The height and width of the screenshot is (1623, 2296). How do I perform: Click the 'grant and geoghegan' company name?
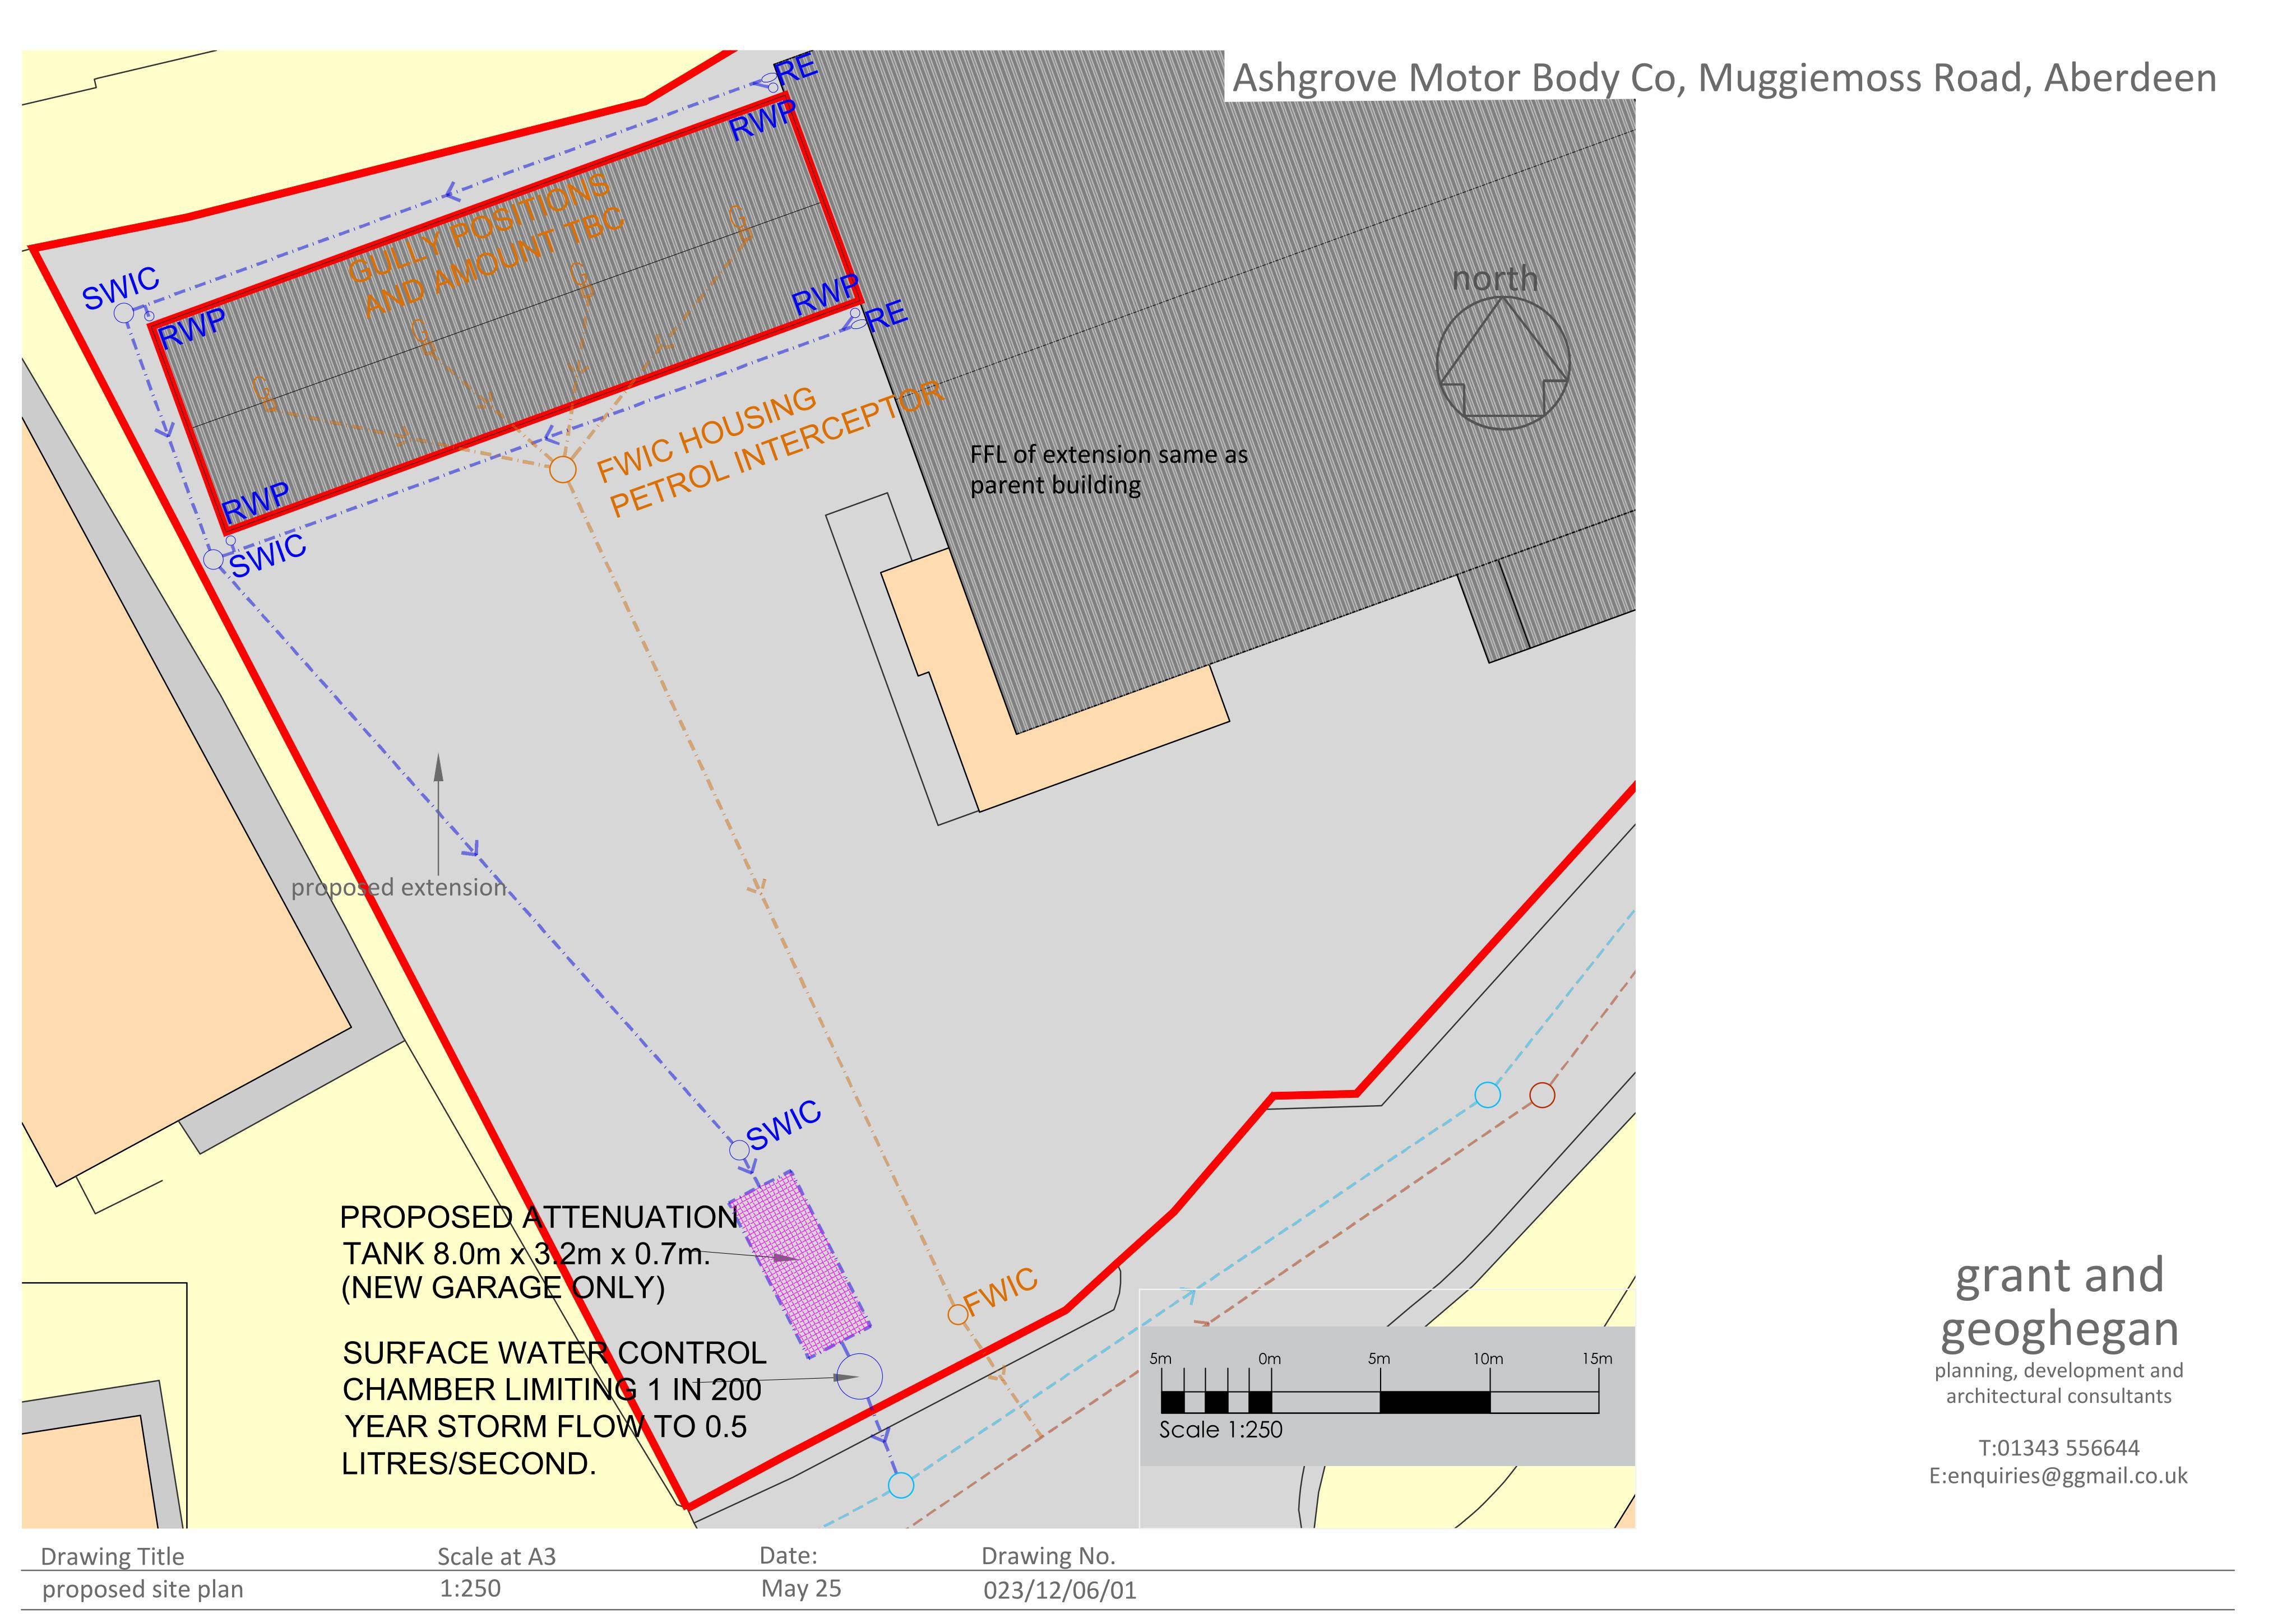click(2059, 1302)
